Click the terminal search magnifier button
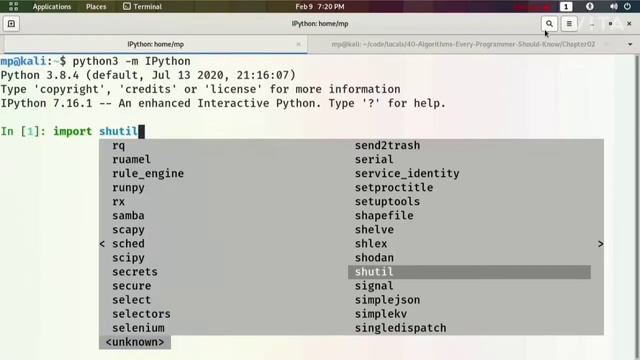640x360 pixels. [x=549, y=24]
